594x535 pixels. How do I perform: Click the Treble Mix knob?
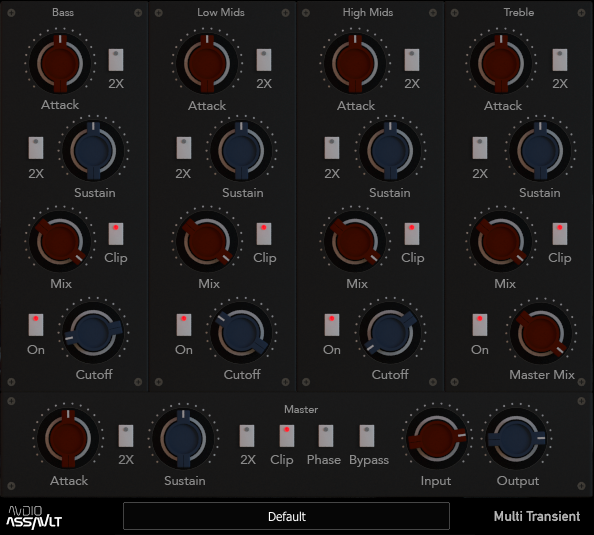click(501, 241)
